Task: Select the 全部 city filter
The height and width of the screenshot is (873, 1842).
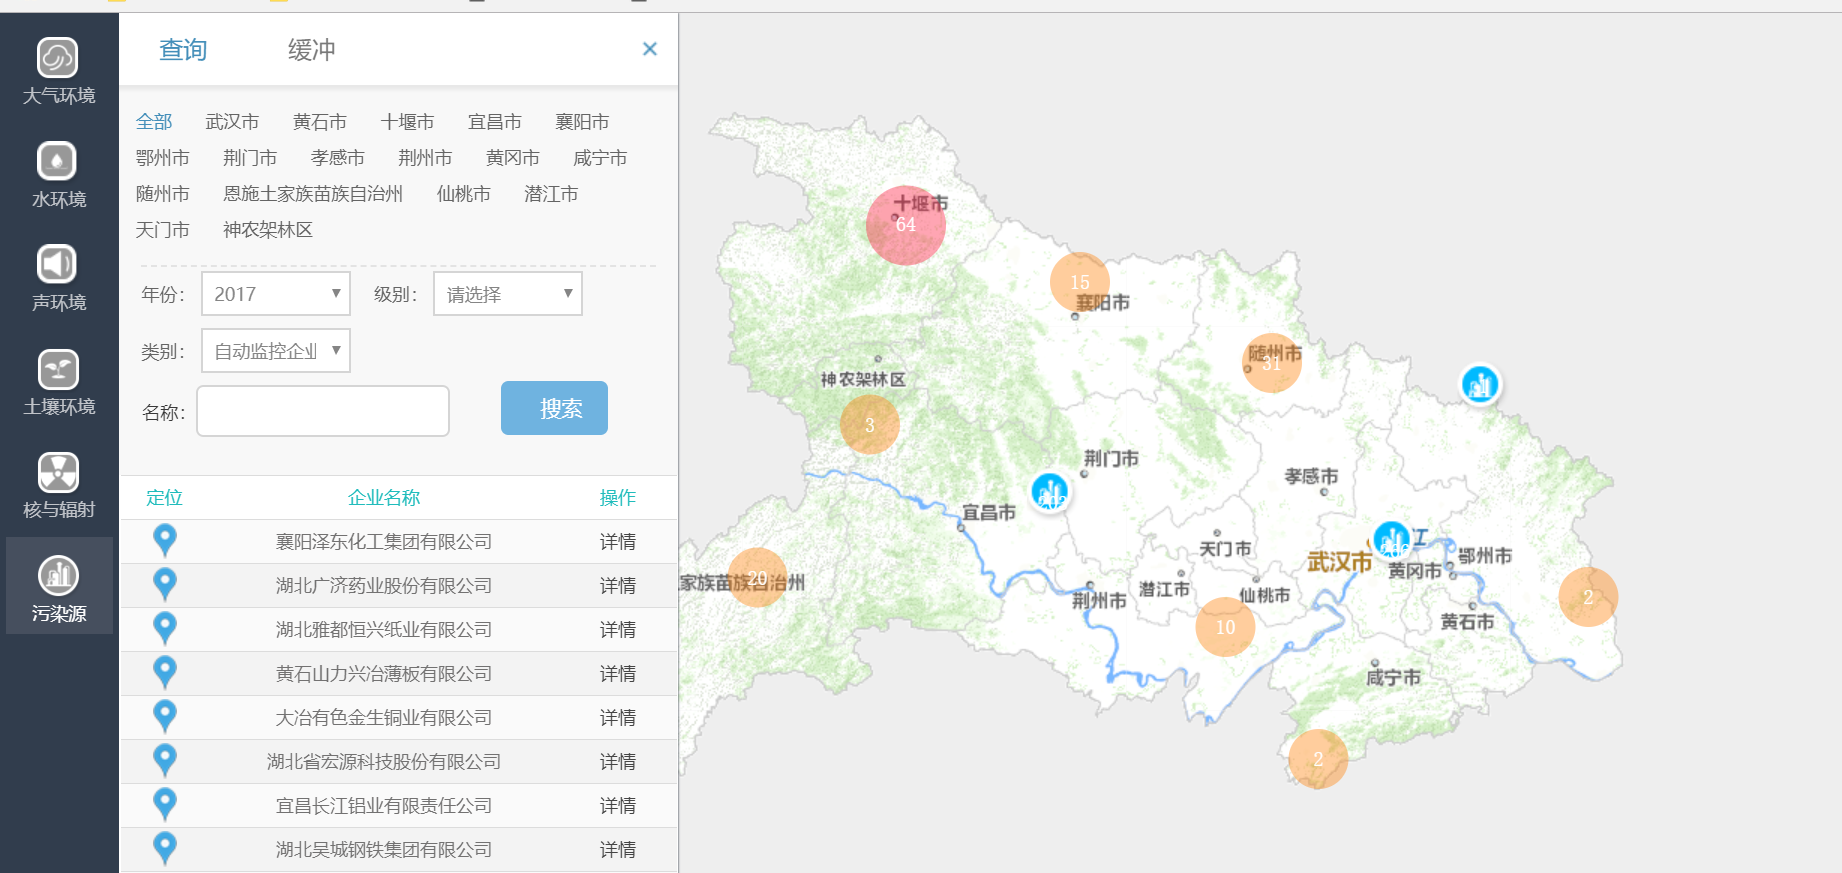Action: pyautogui.click(x=154, y=122)
